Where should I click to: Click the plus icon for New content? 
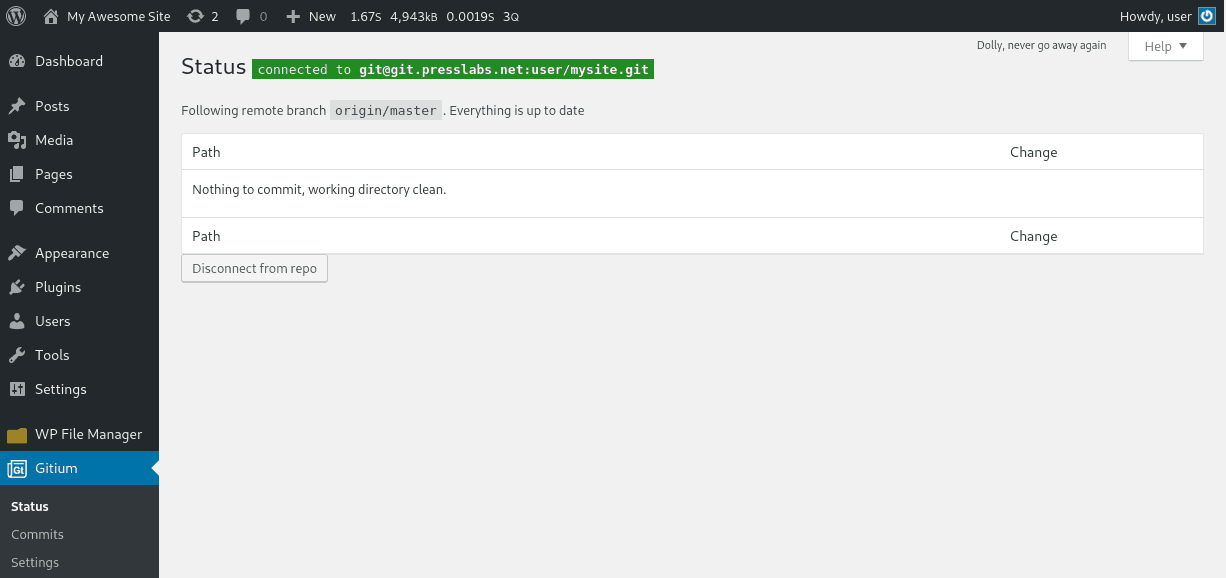(x=293, y=16)
